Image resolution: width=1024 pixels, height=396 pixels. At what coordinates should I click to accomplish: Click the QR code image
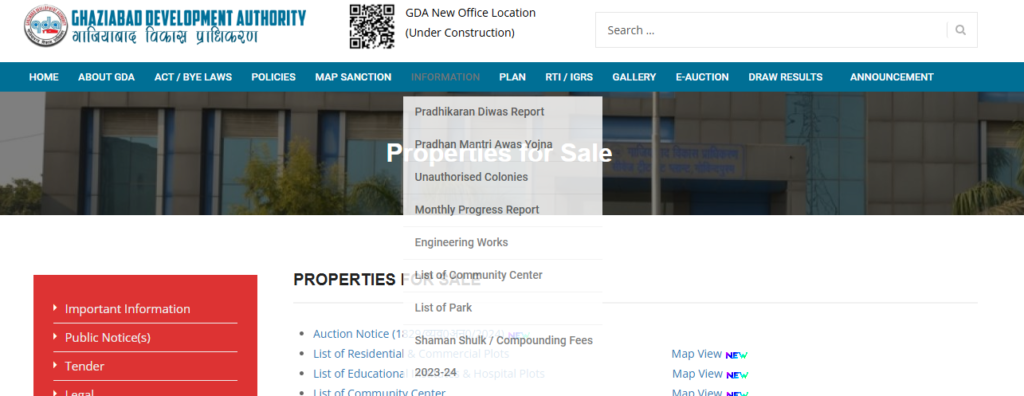[372, 26]
